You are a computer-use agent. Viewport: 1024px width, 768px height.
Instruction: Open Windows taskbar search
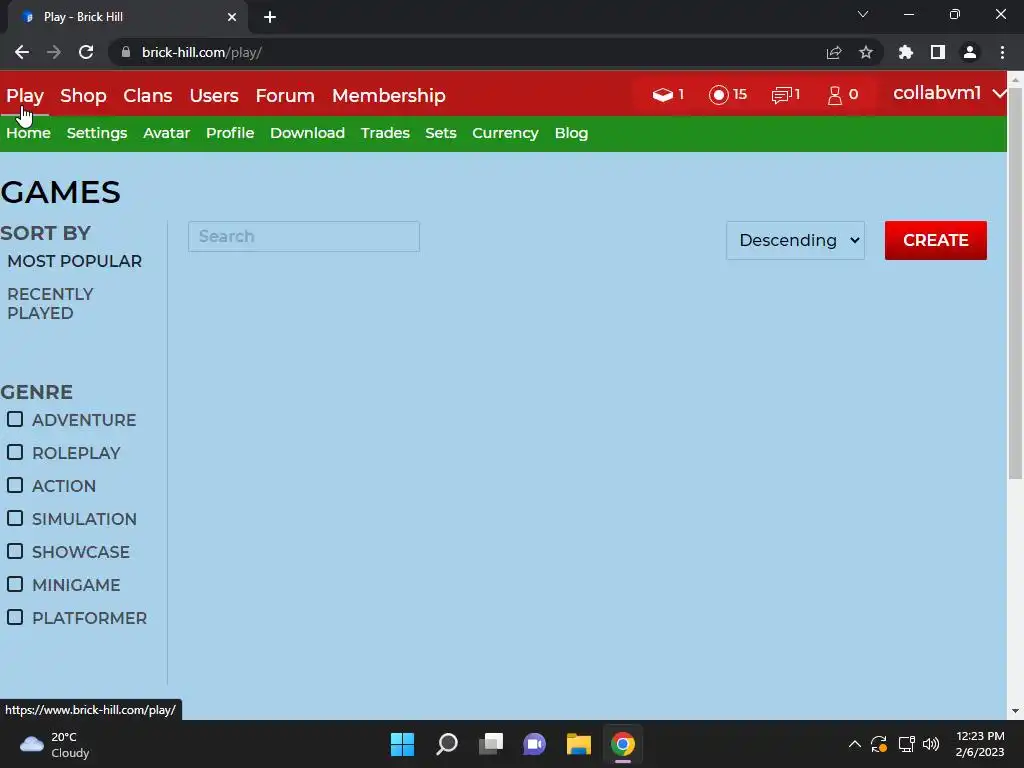447,744
